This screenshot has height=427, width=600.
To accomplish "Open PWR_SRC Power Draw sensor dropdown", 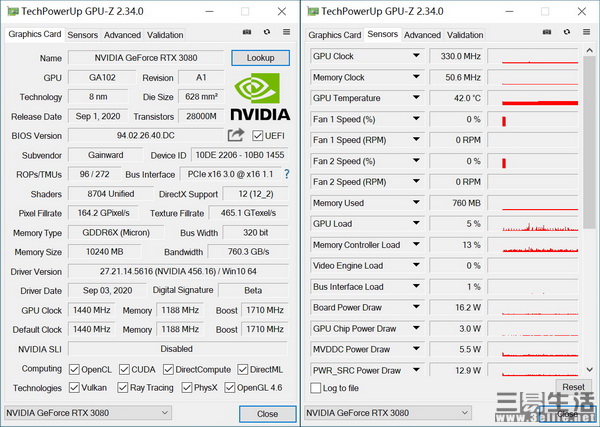I will 416,370.
